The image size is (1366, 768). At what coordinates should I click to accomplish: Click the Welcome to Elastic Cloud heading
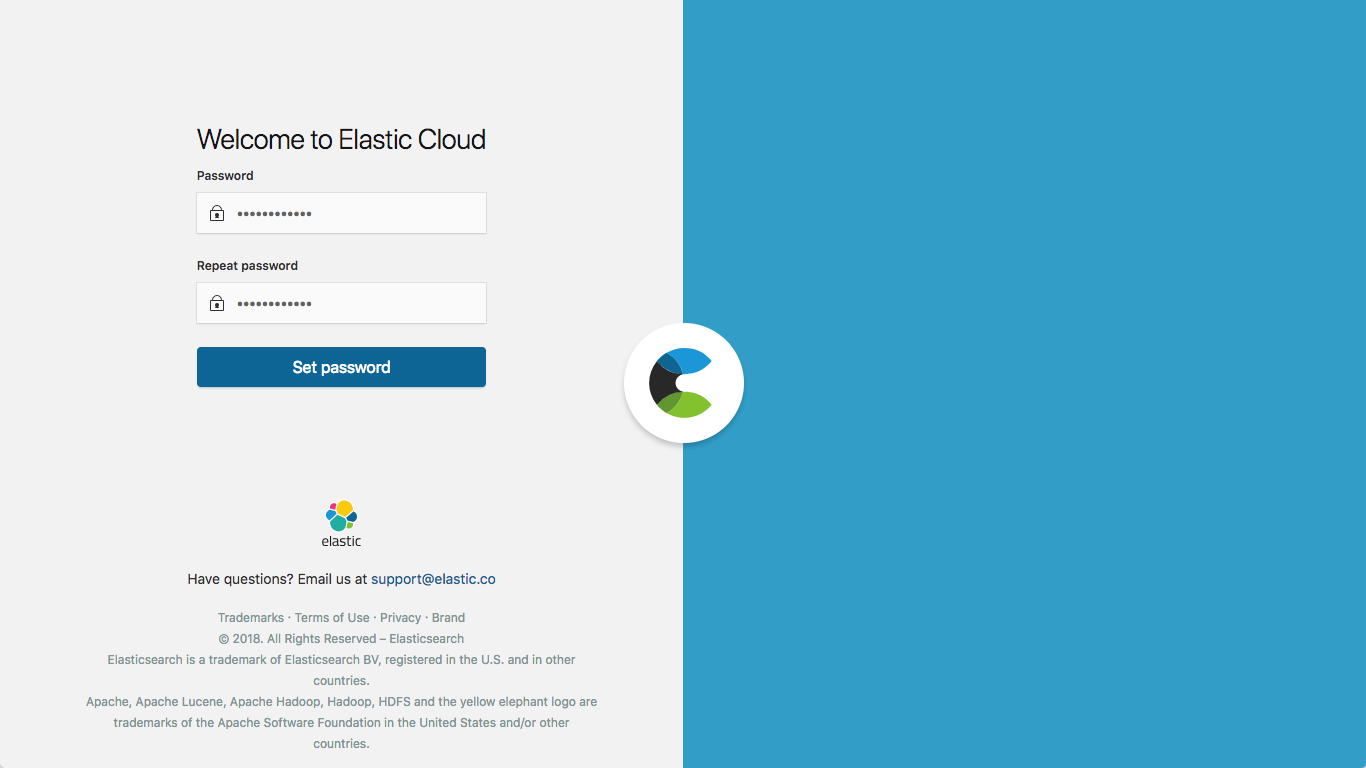[341, 139]
